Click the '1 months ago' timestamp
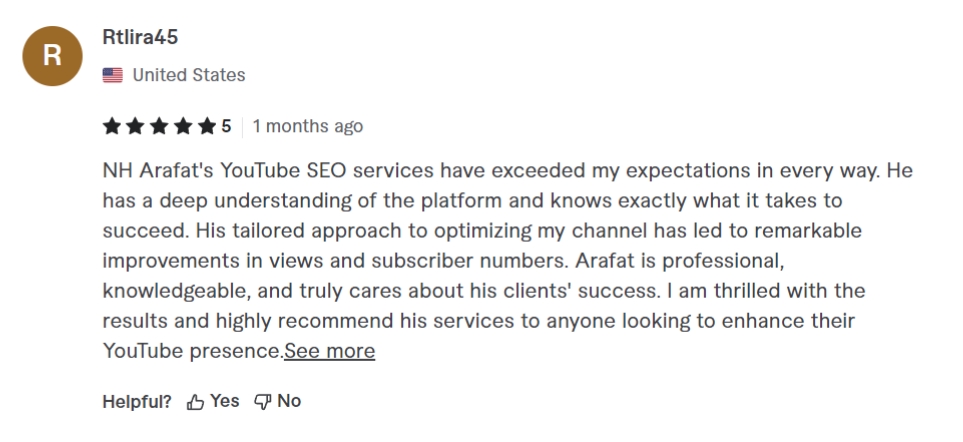The image size is (963, 442). point(308,126)
